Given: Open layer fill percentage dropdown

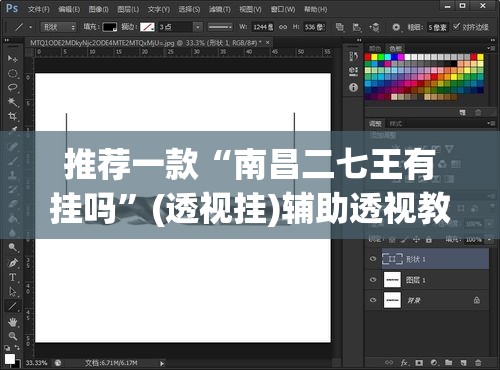Looking at the screenshot, I should pos(489,239).
